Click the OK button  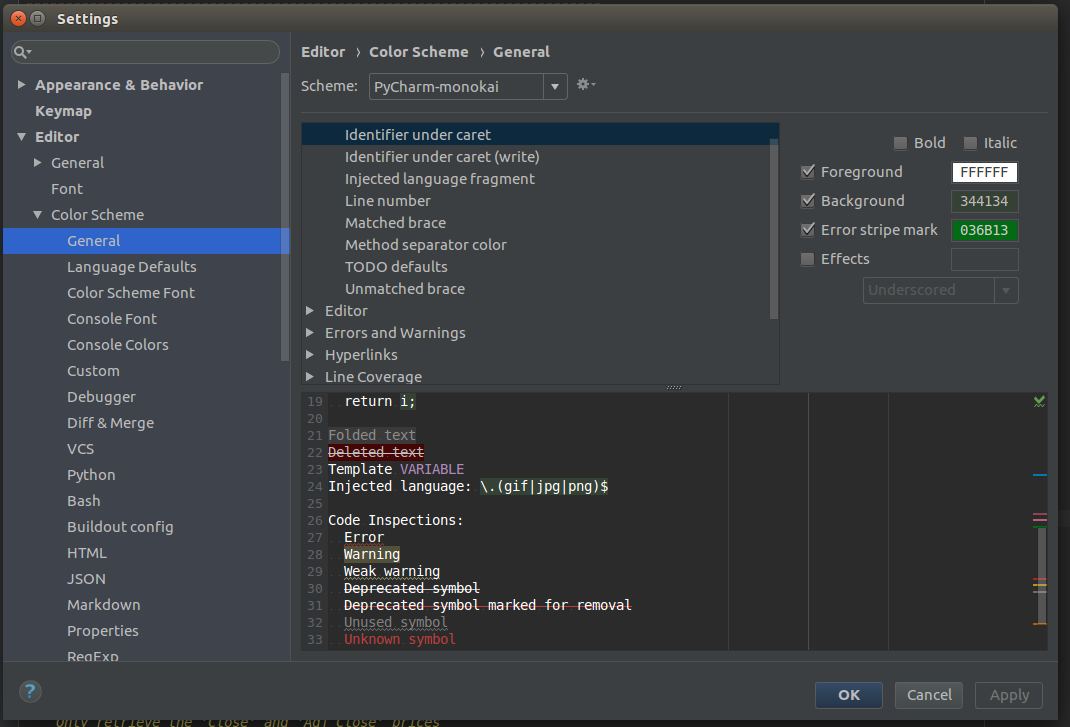click(x=848, y=695)
